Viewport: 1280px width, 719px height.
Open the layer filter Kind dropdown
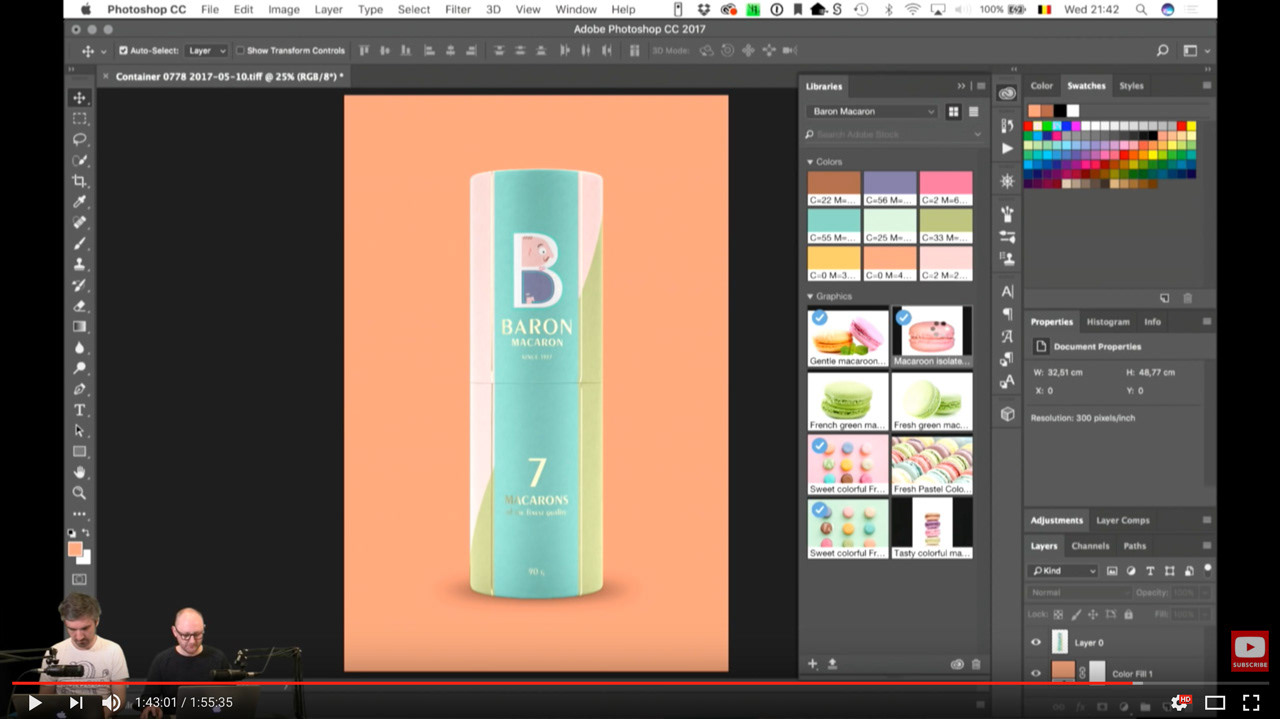(x=1063, y=571)
